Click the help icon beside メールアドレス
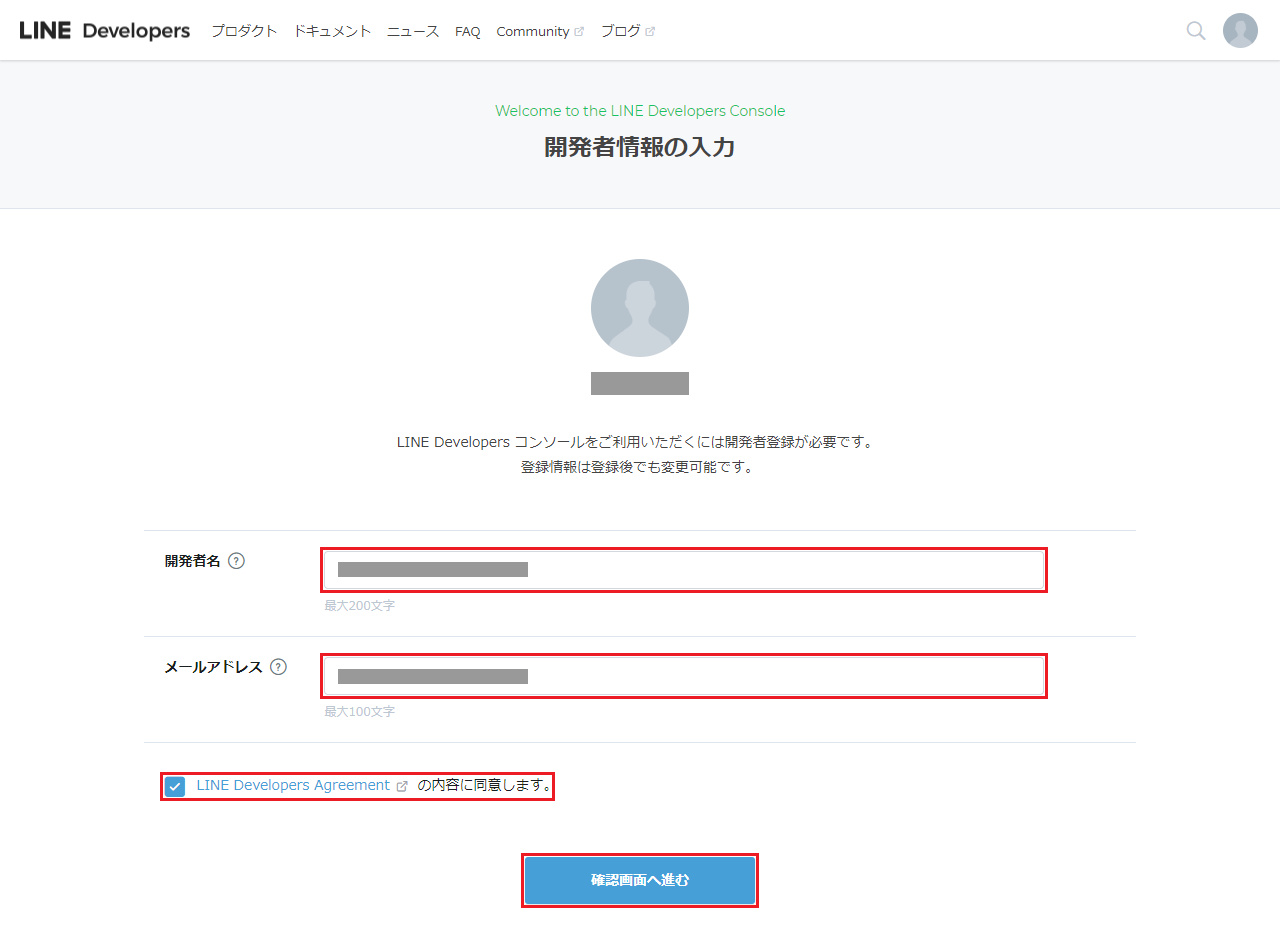The height and width of the screenshot is (930, 1280). pos(278,667)
